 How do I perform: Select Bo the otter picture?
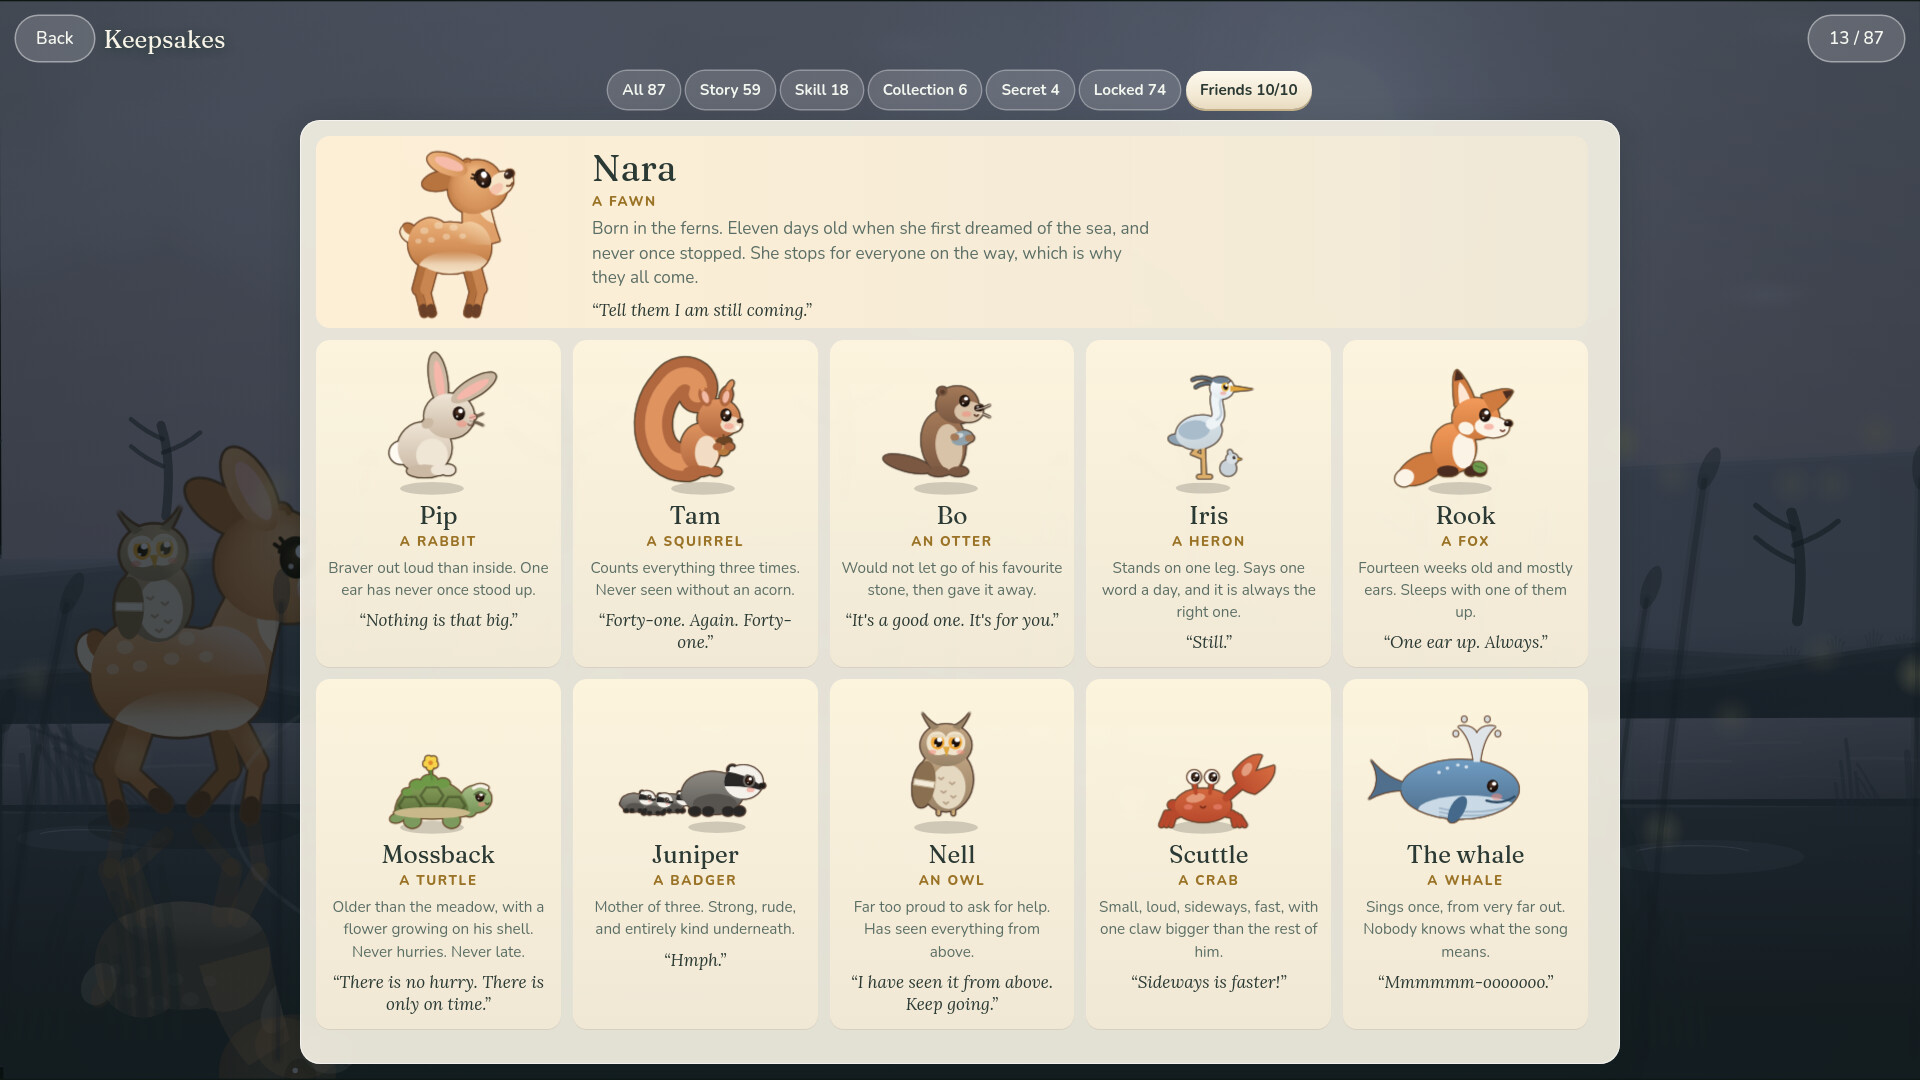tap(937, 430)
